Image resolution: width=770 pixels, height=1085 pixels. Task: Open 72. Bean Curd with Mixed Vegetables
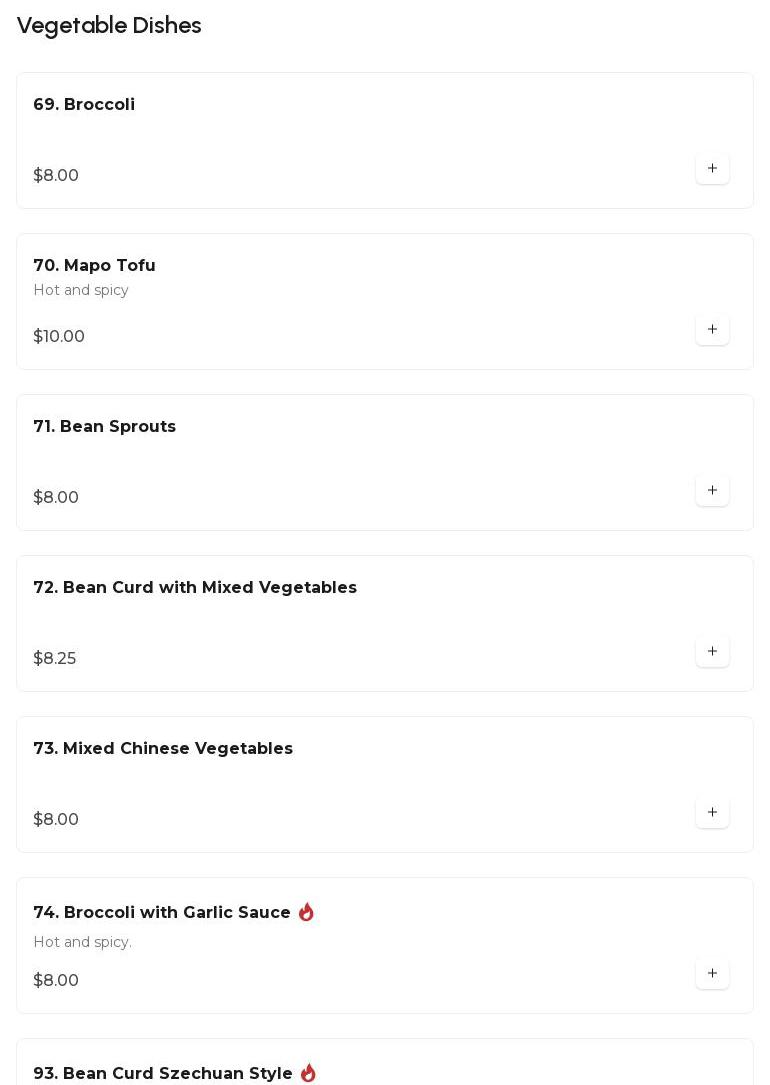(x=195, y=588)
